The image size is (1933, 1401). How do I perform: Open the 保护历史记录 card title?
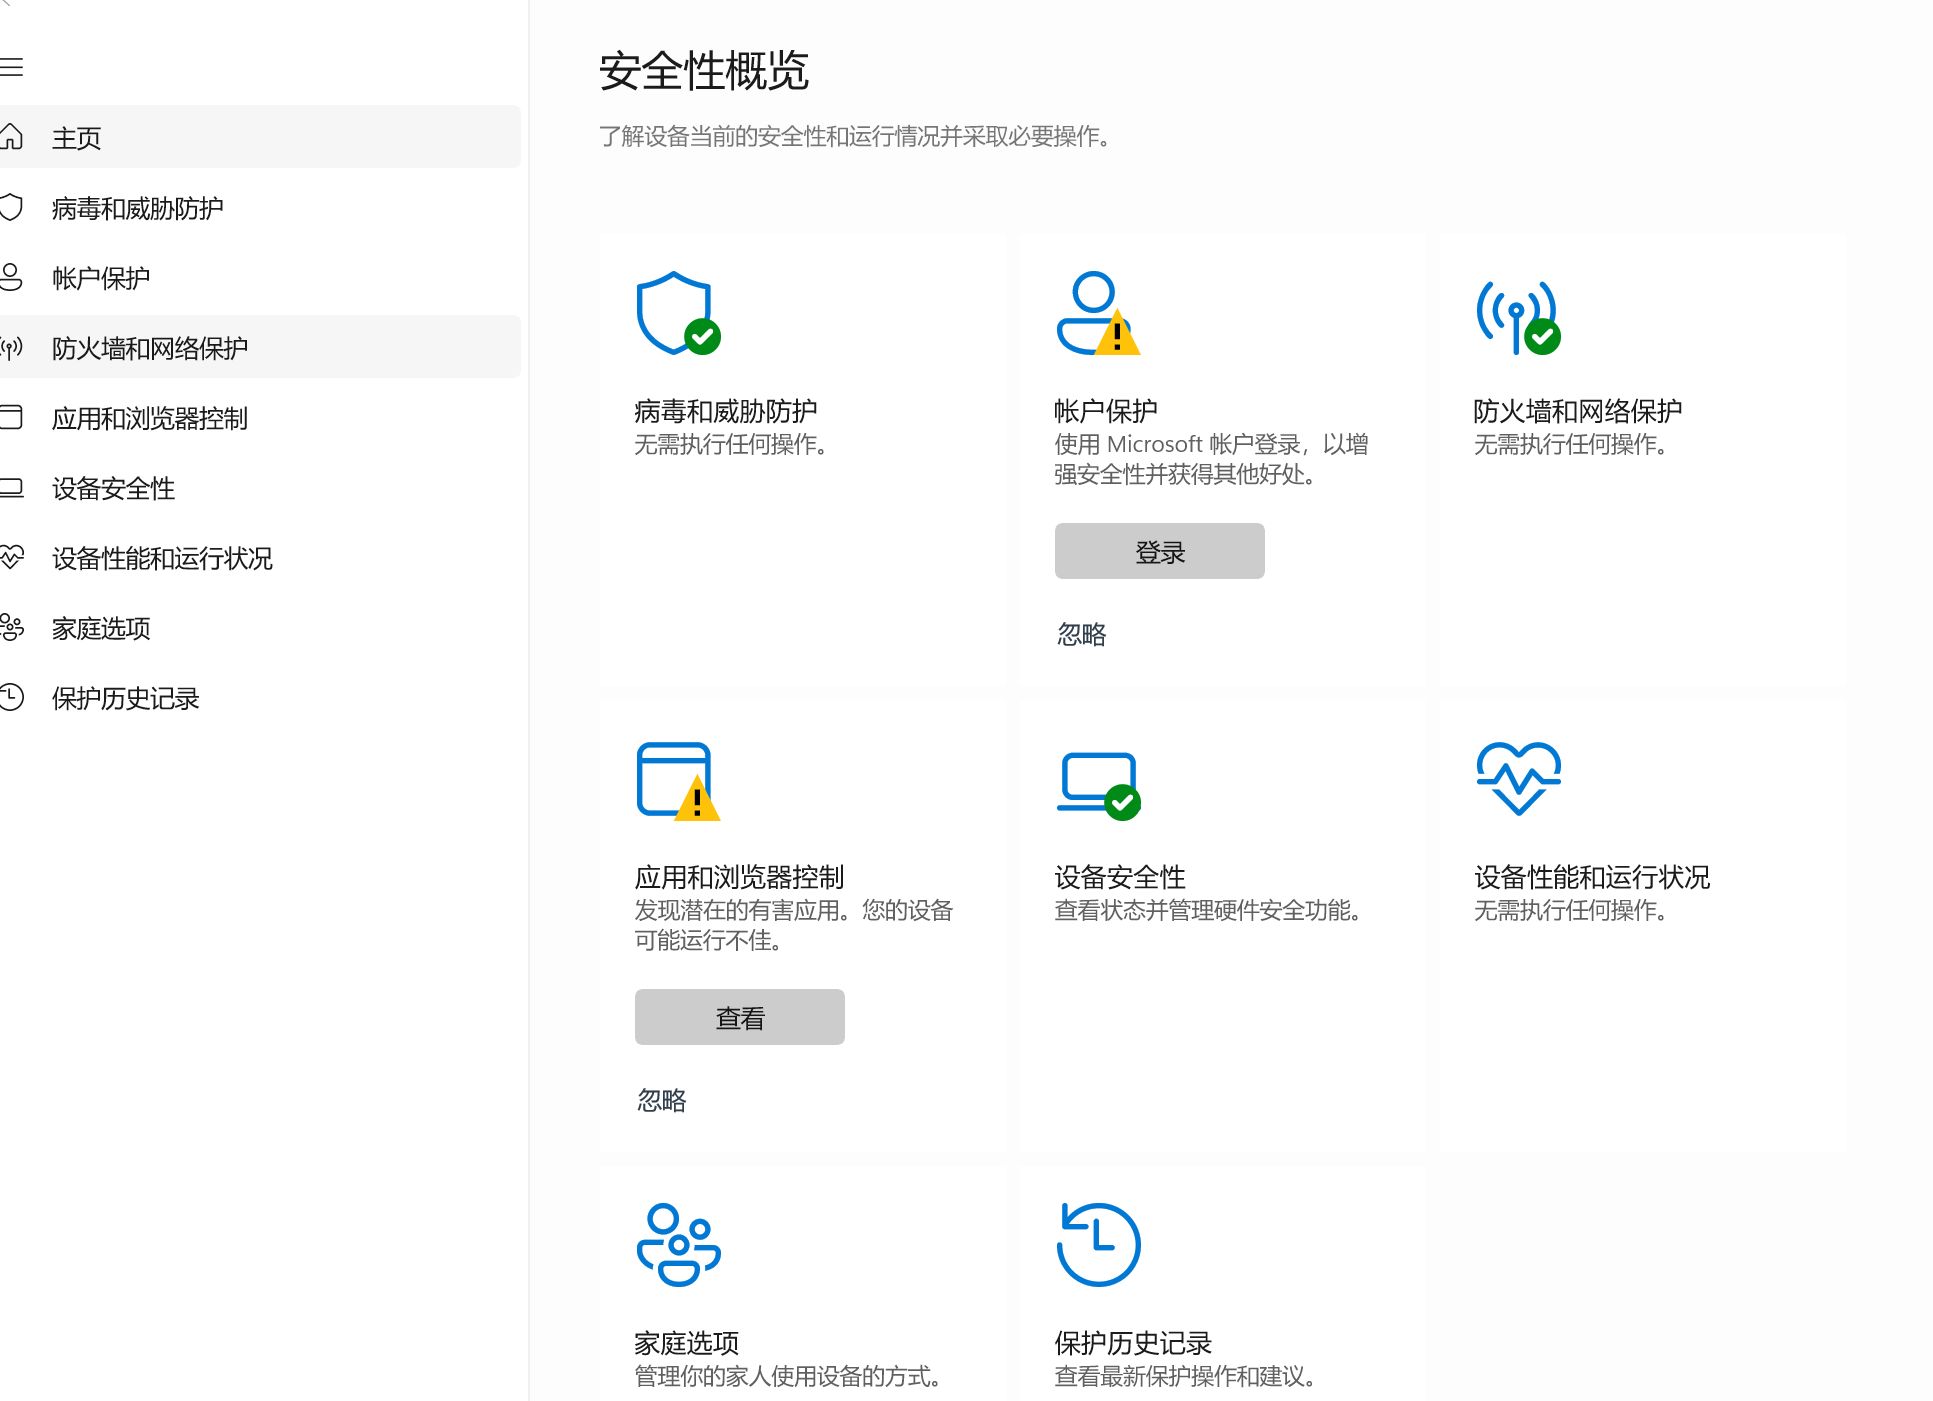(1133, 1342)
